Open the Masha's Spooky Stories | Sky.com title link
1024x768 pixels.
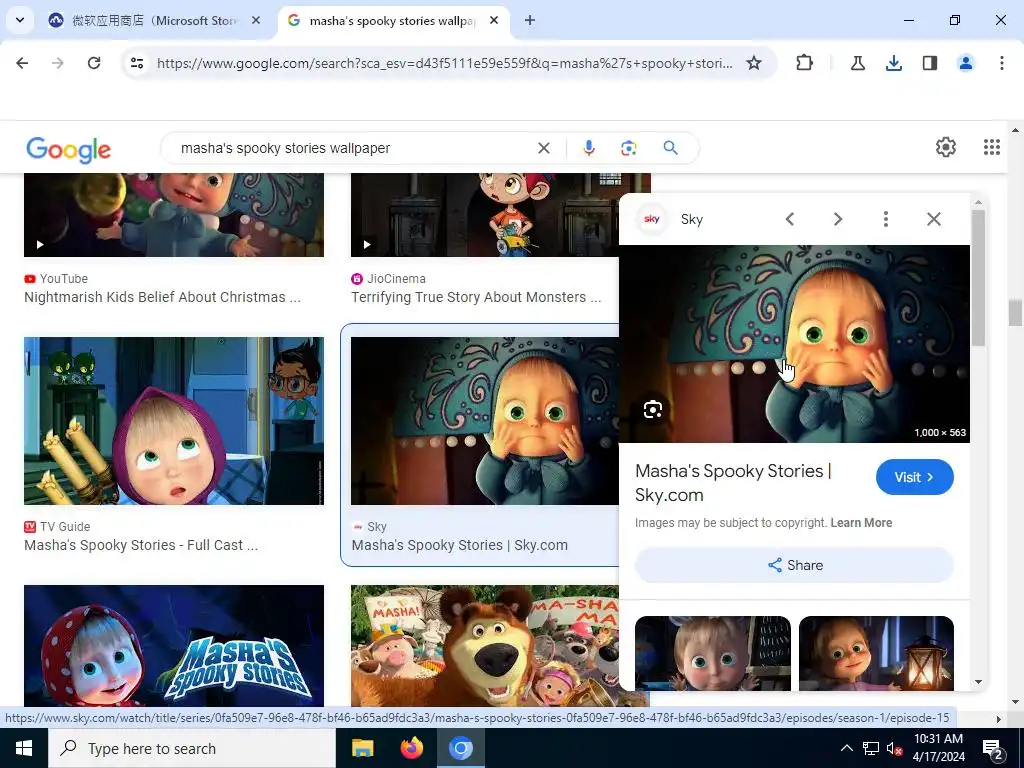(x=733, y=483)
